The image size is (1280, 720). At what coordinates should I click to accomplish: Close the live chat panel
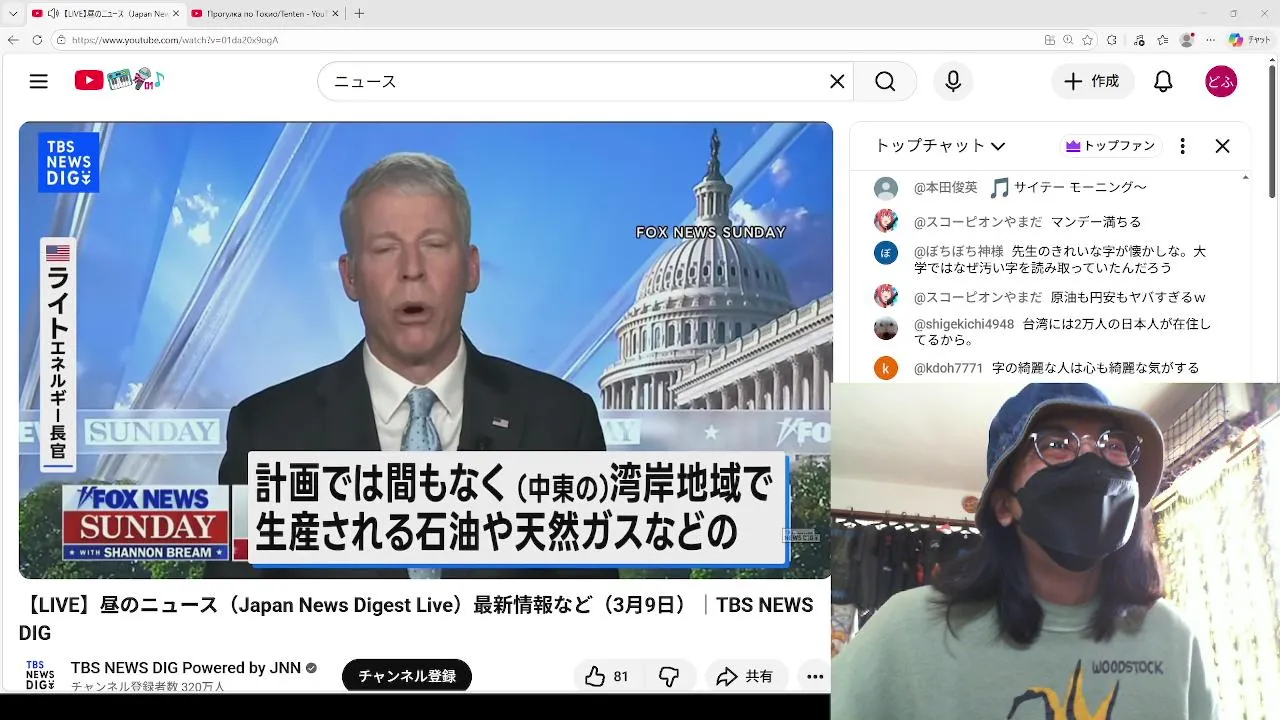coord(1222,146)
